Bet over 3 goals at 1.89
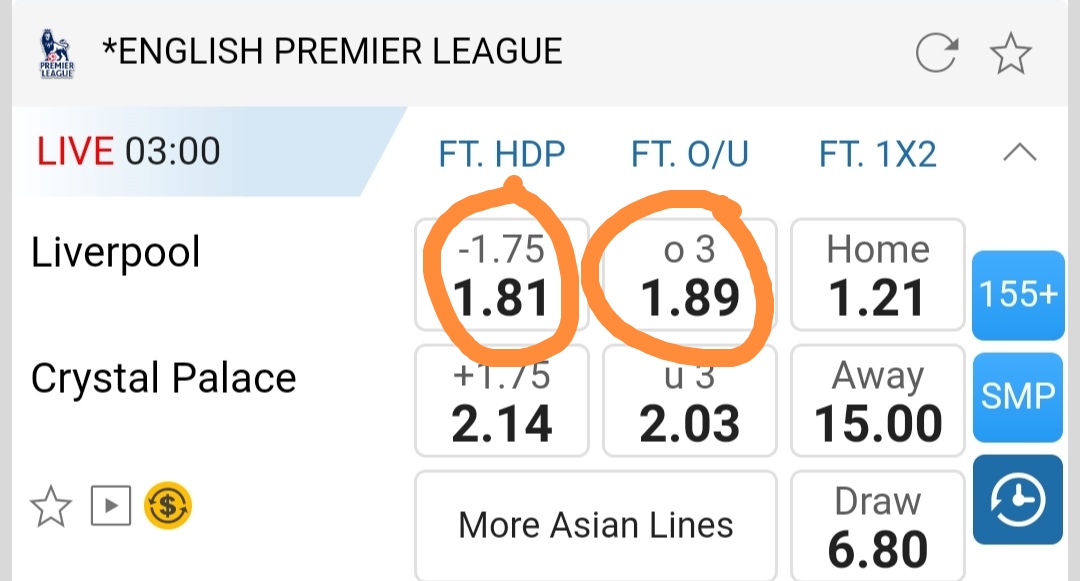 click(x=690, y=275)
